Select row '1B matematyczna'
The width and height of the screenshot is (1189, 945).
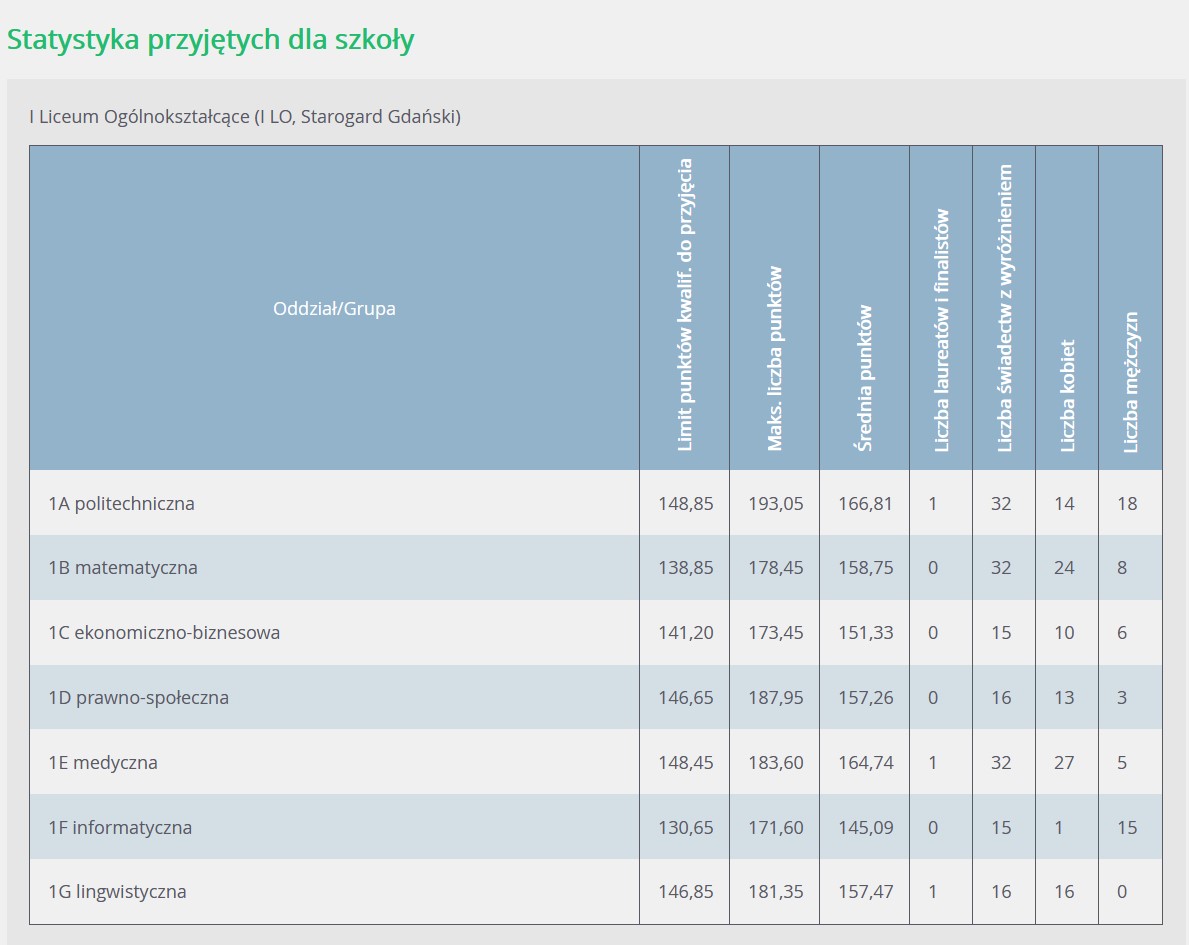(595, 567)
